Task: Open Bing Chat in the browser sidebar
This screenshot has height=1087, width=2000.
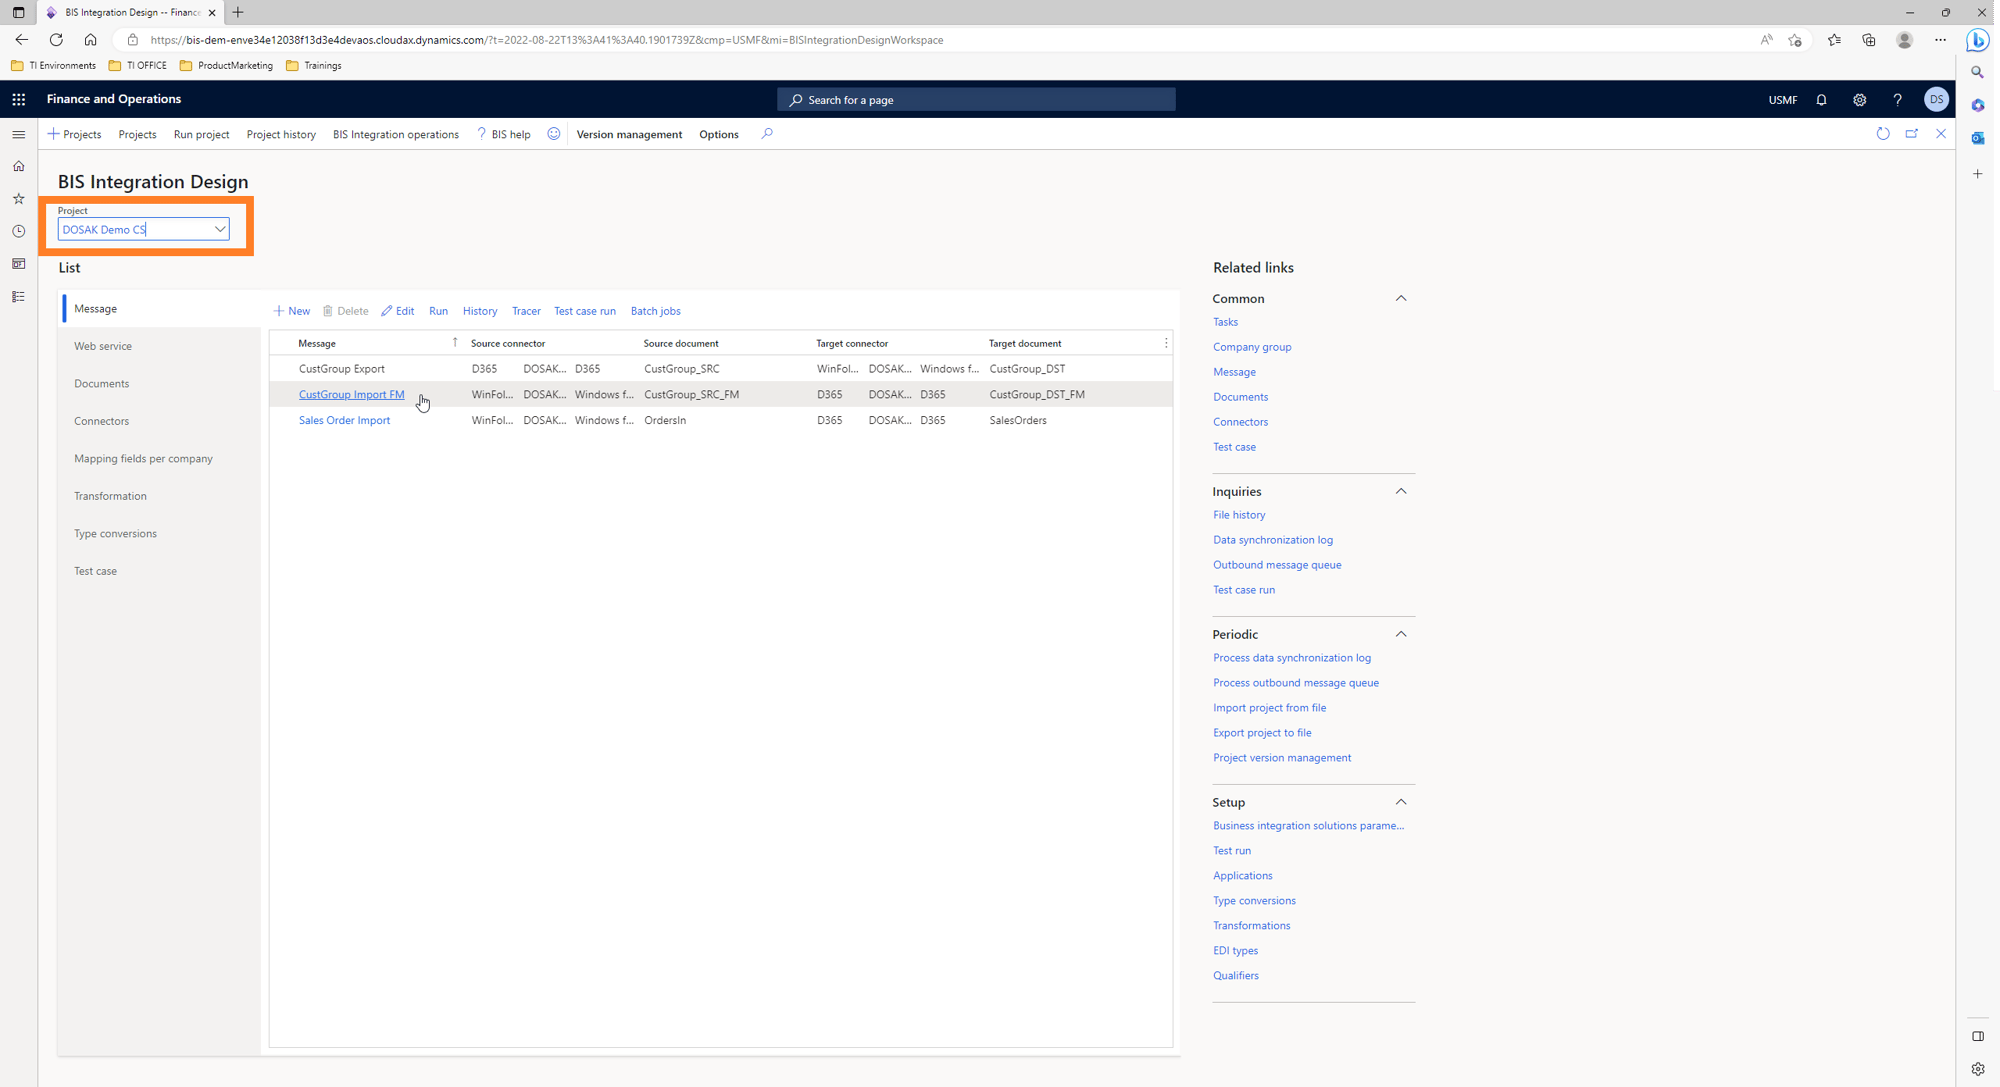Action: tap(1977, 40)
